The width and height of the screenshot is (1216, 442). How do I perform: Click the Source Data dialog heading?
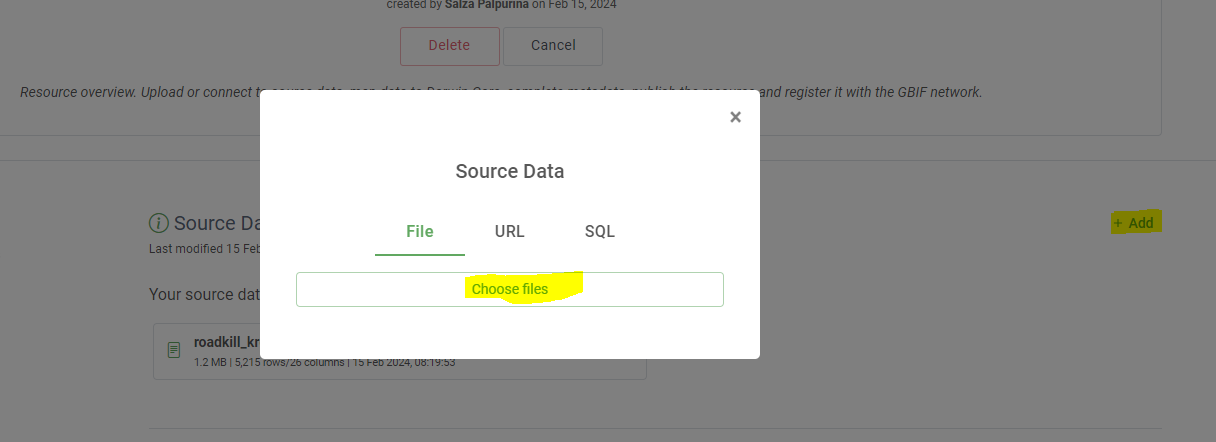[x=510, y=171]
